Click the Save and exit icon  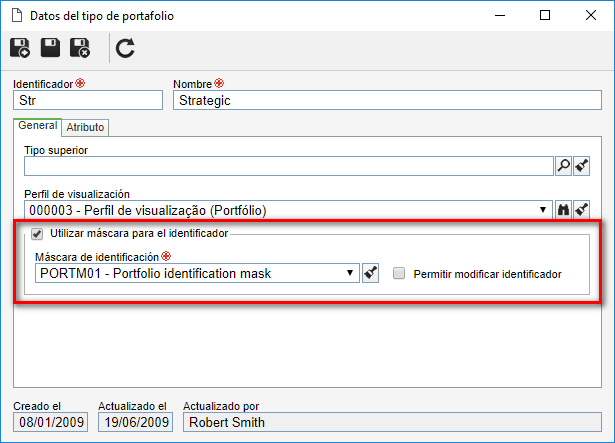(80, 48)
